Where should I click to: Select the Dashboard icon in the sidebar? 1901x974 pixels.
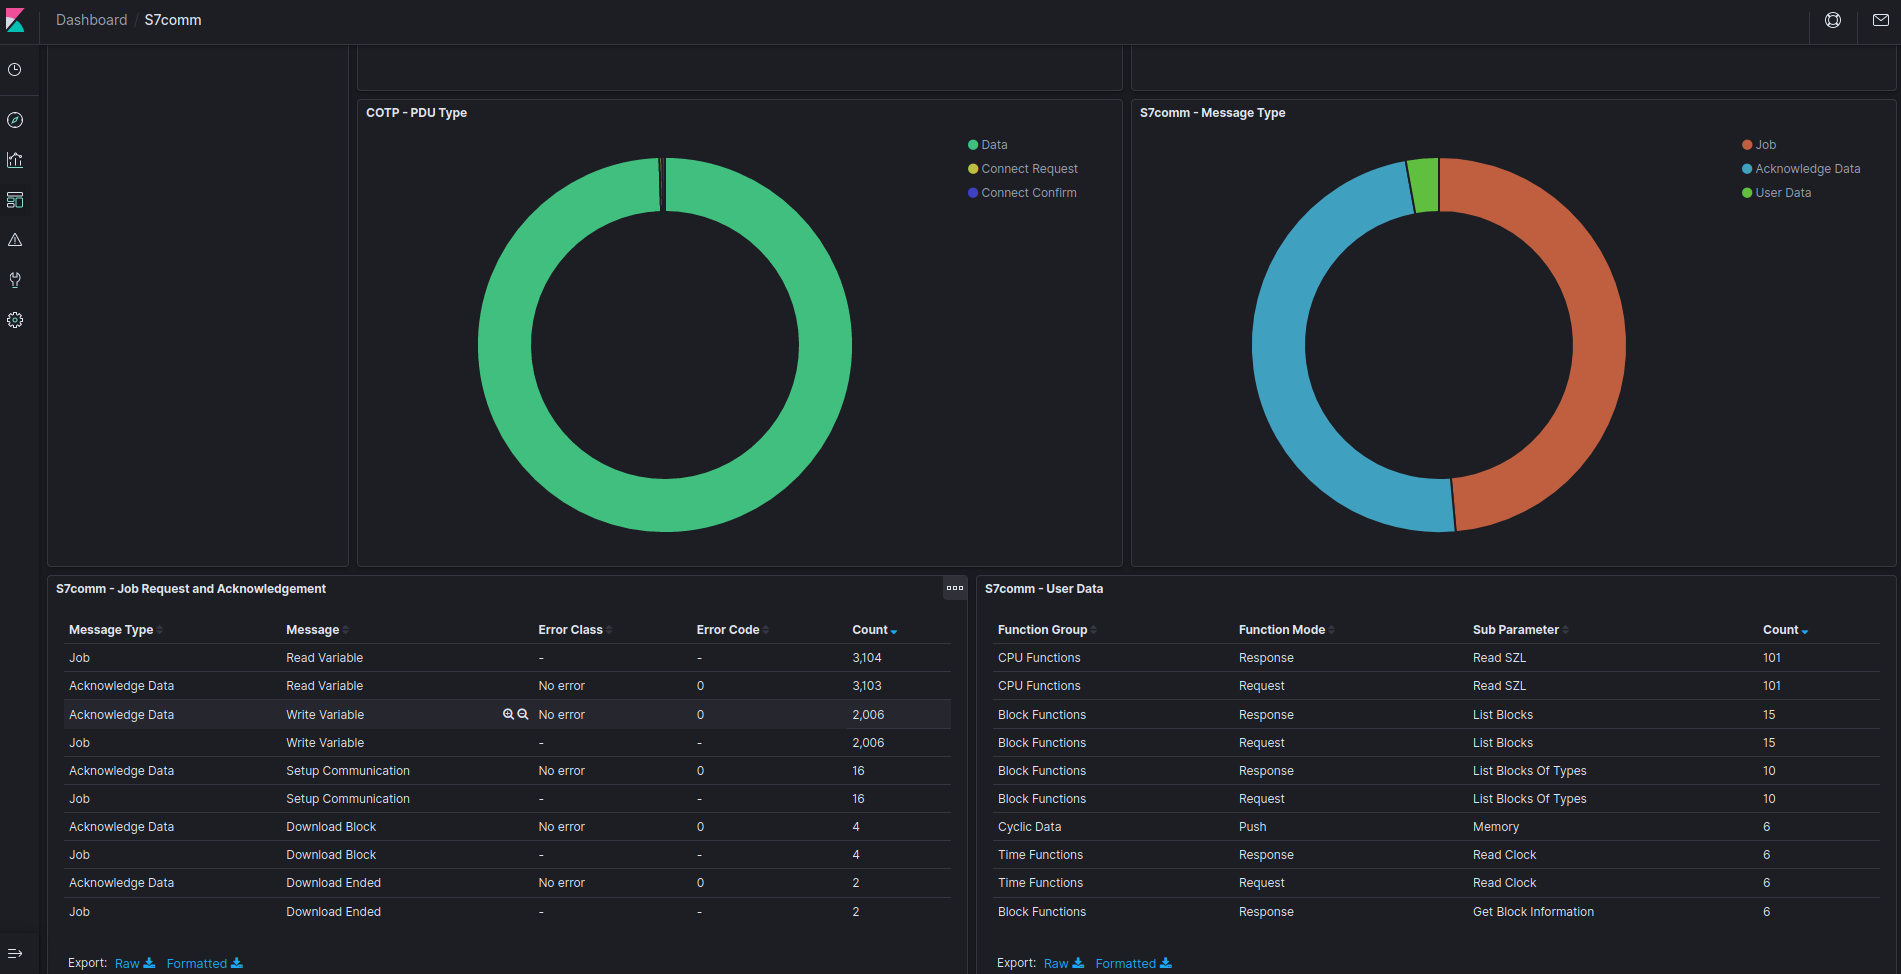click(x=15, y=200)
